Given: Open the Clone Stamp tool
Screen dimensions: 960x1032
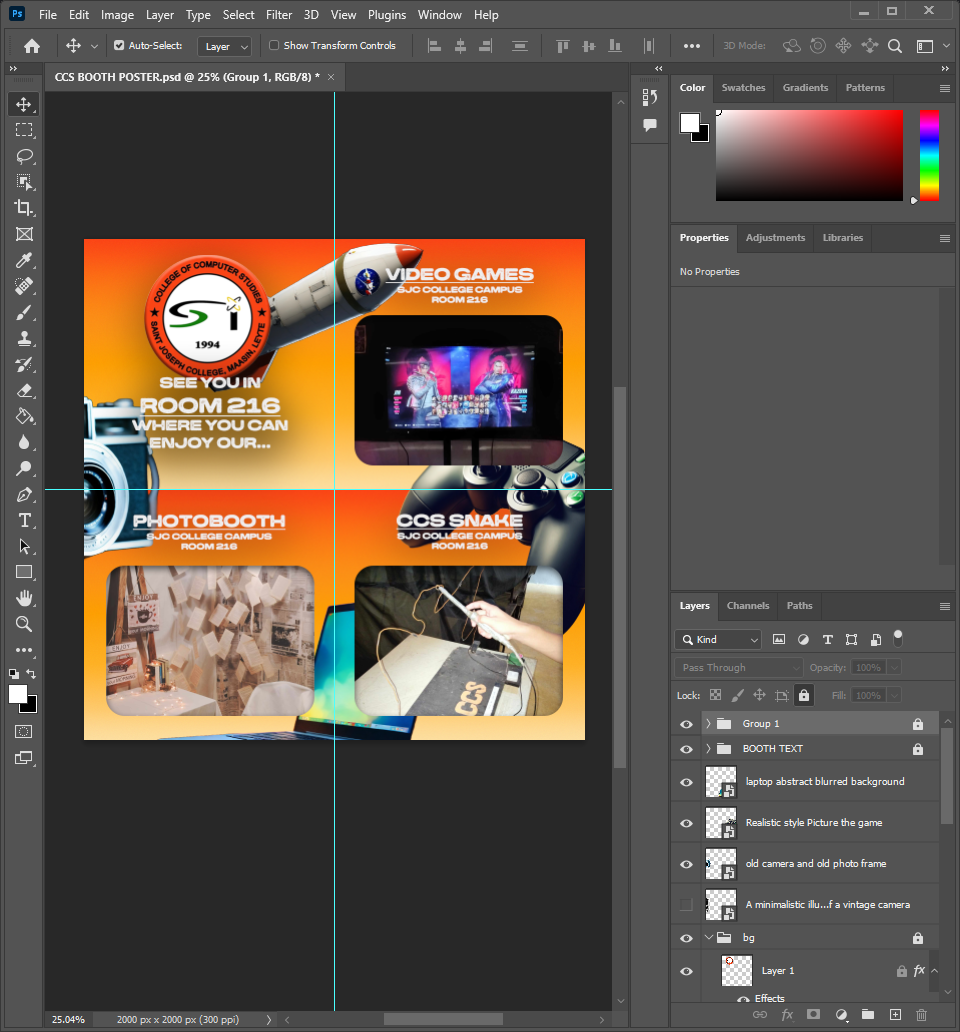Looking at the screenshot, I should pos(24,338).
